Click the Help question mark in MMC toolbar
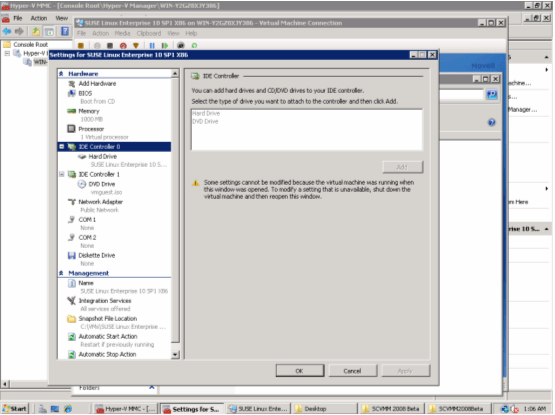Viewport: 555px width, 415px height. click(x=65, y=31)
